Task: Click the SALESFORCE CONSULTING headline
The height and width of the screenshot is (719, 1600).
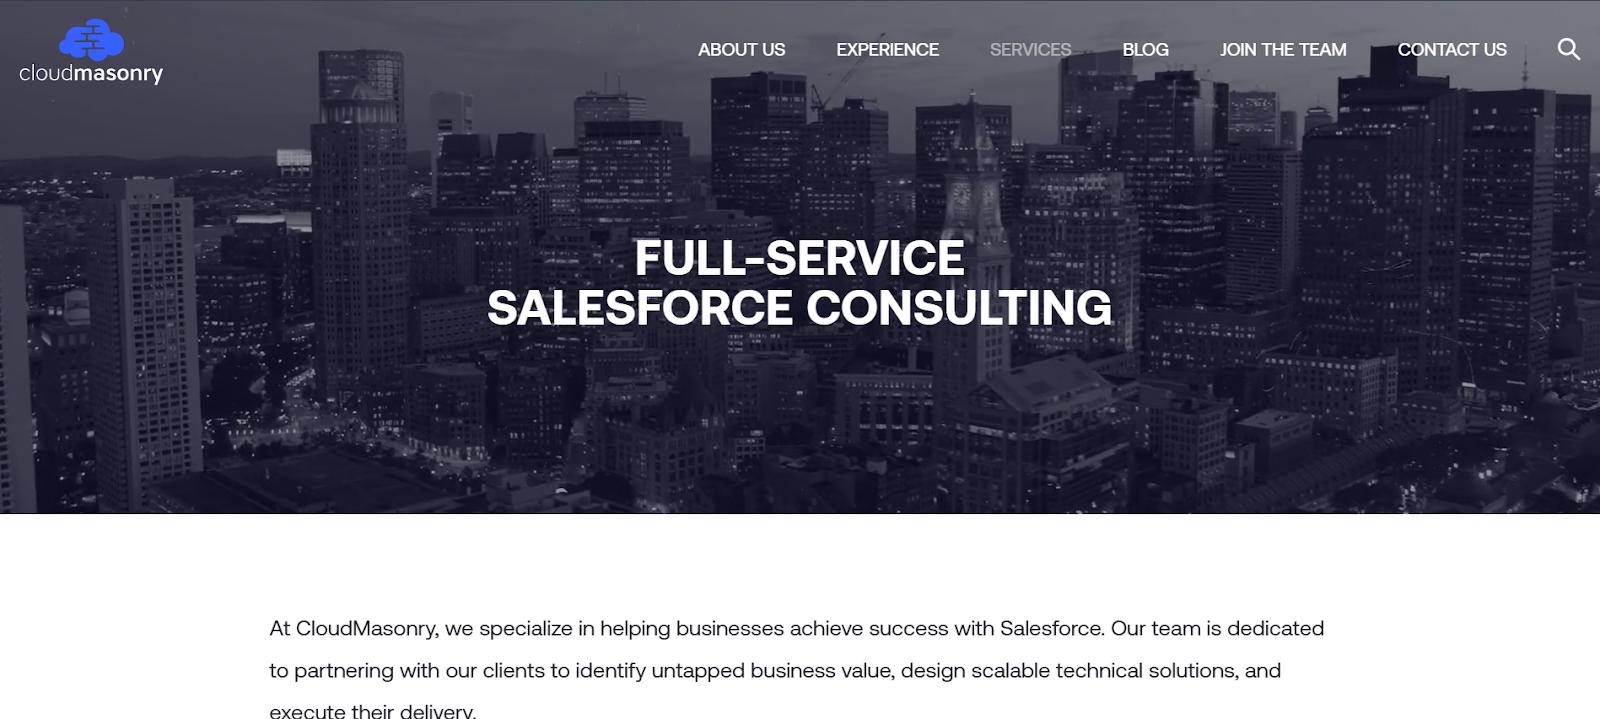Action: click(799, 307)
